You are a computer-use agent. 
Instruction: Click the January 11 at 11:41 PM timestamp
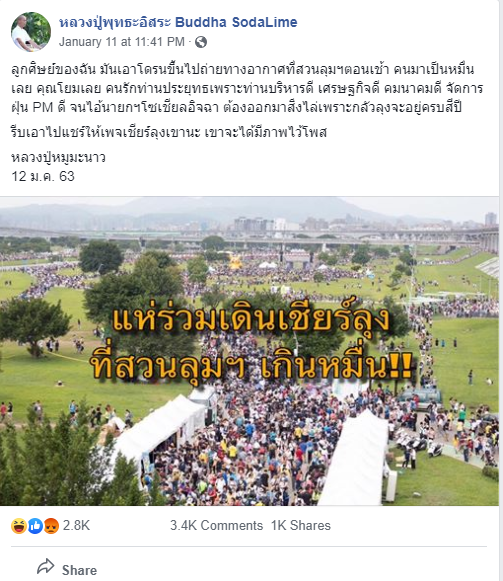pos(122,42)
